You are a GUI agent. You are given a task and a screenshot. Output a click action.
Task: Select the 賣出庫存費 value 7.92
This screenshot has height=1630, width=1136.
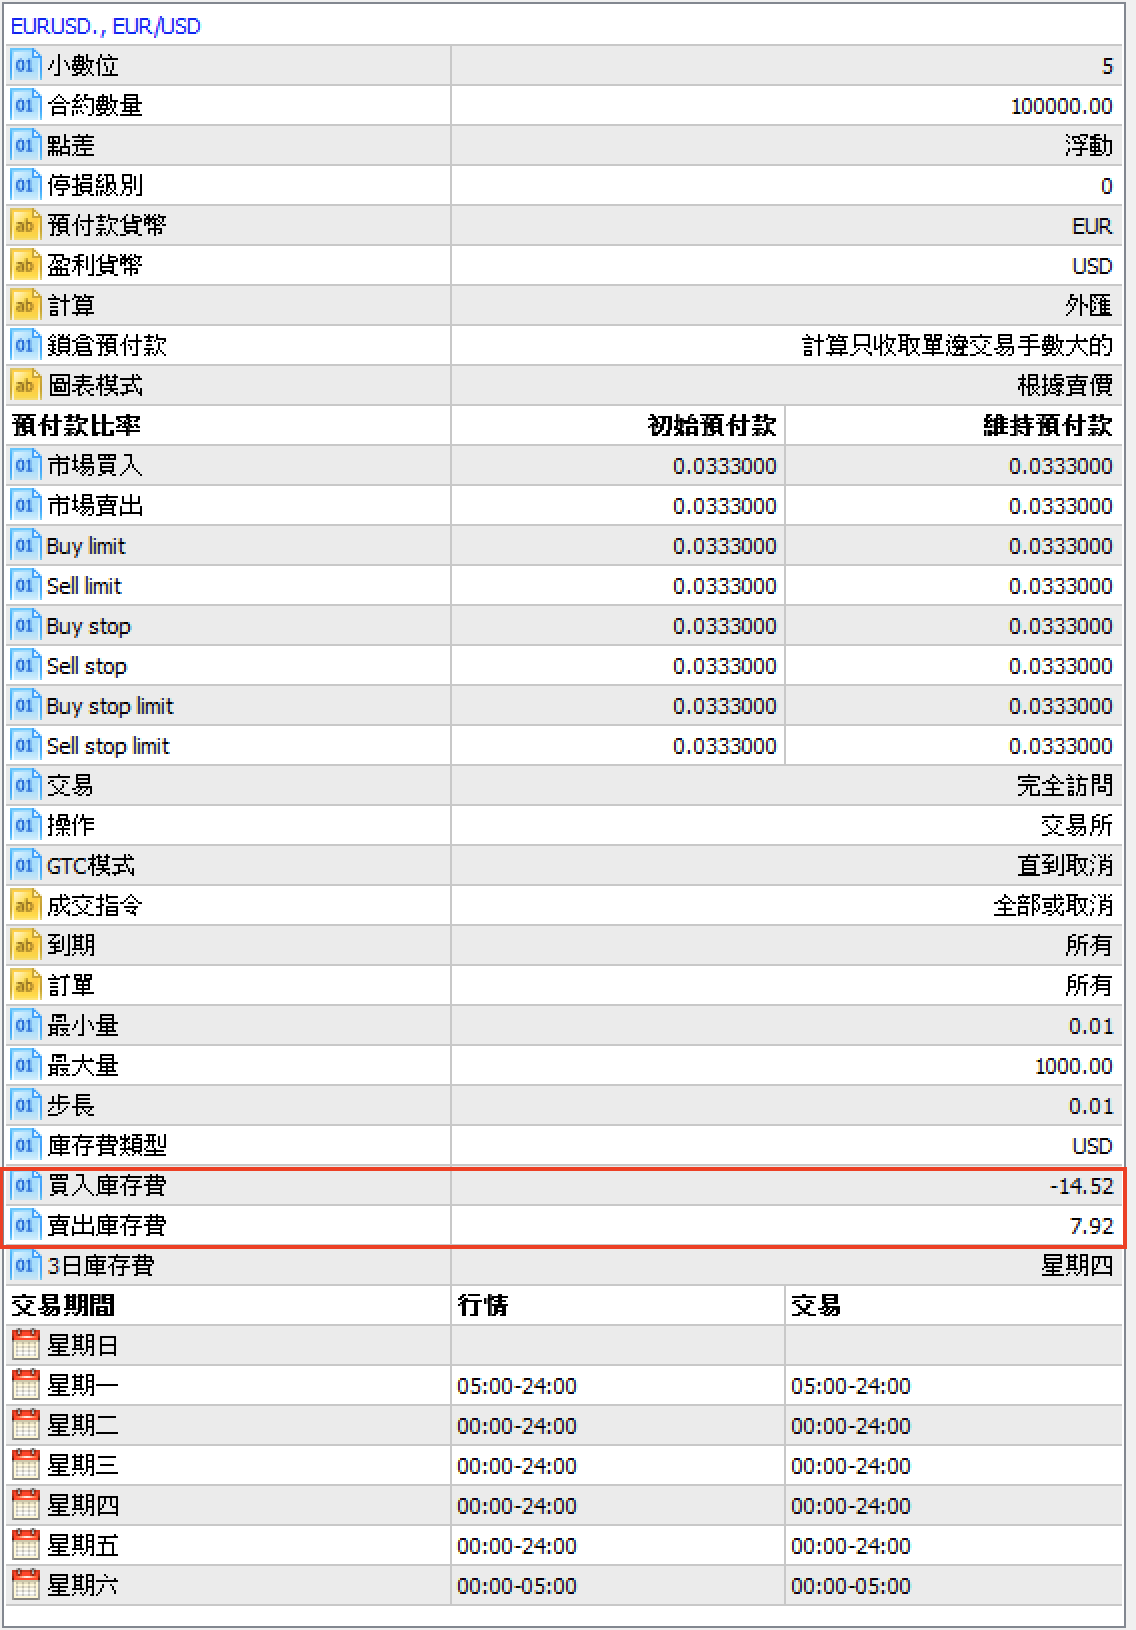pos(1091,1225)
